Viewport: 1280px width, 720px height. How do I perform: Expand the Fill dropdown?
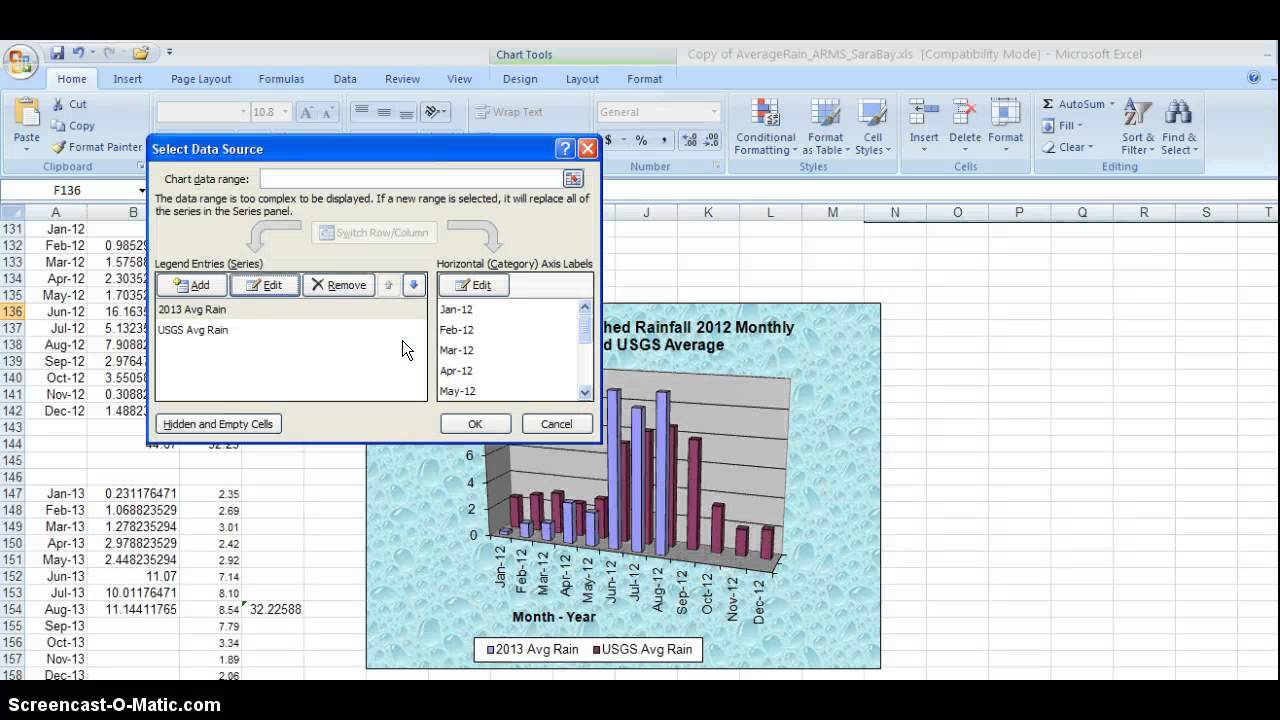click(1078, 126)
